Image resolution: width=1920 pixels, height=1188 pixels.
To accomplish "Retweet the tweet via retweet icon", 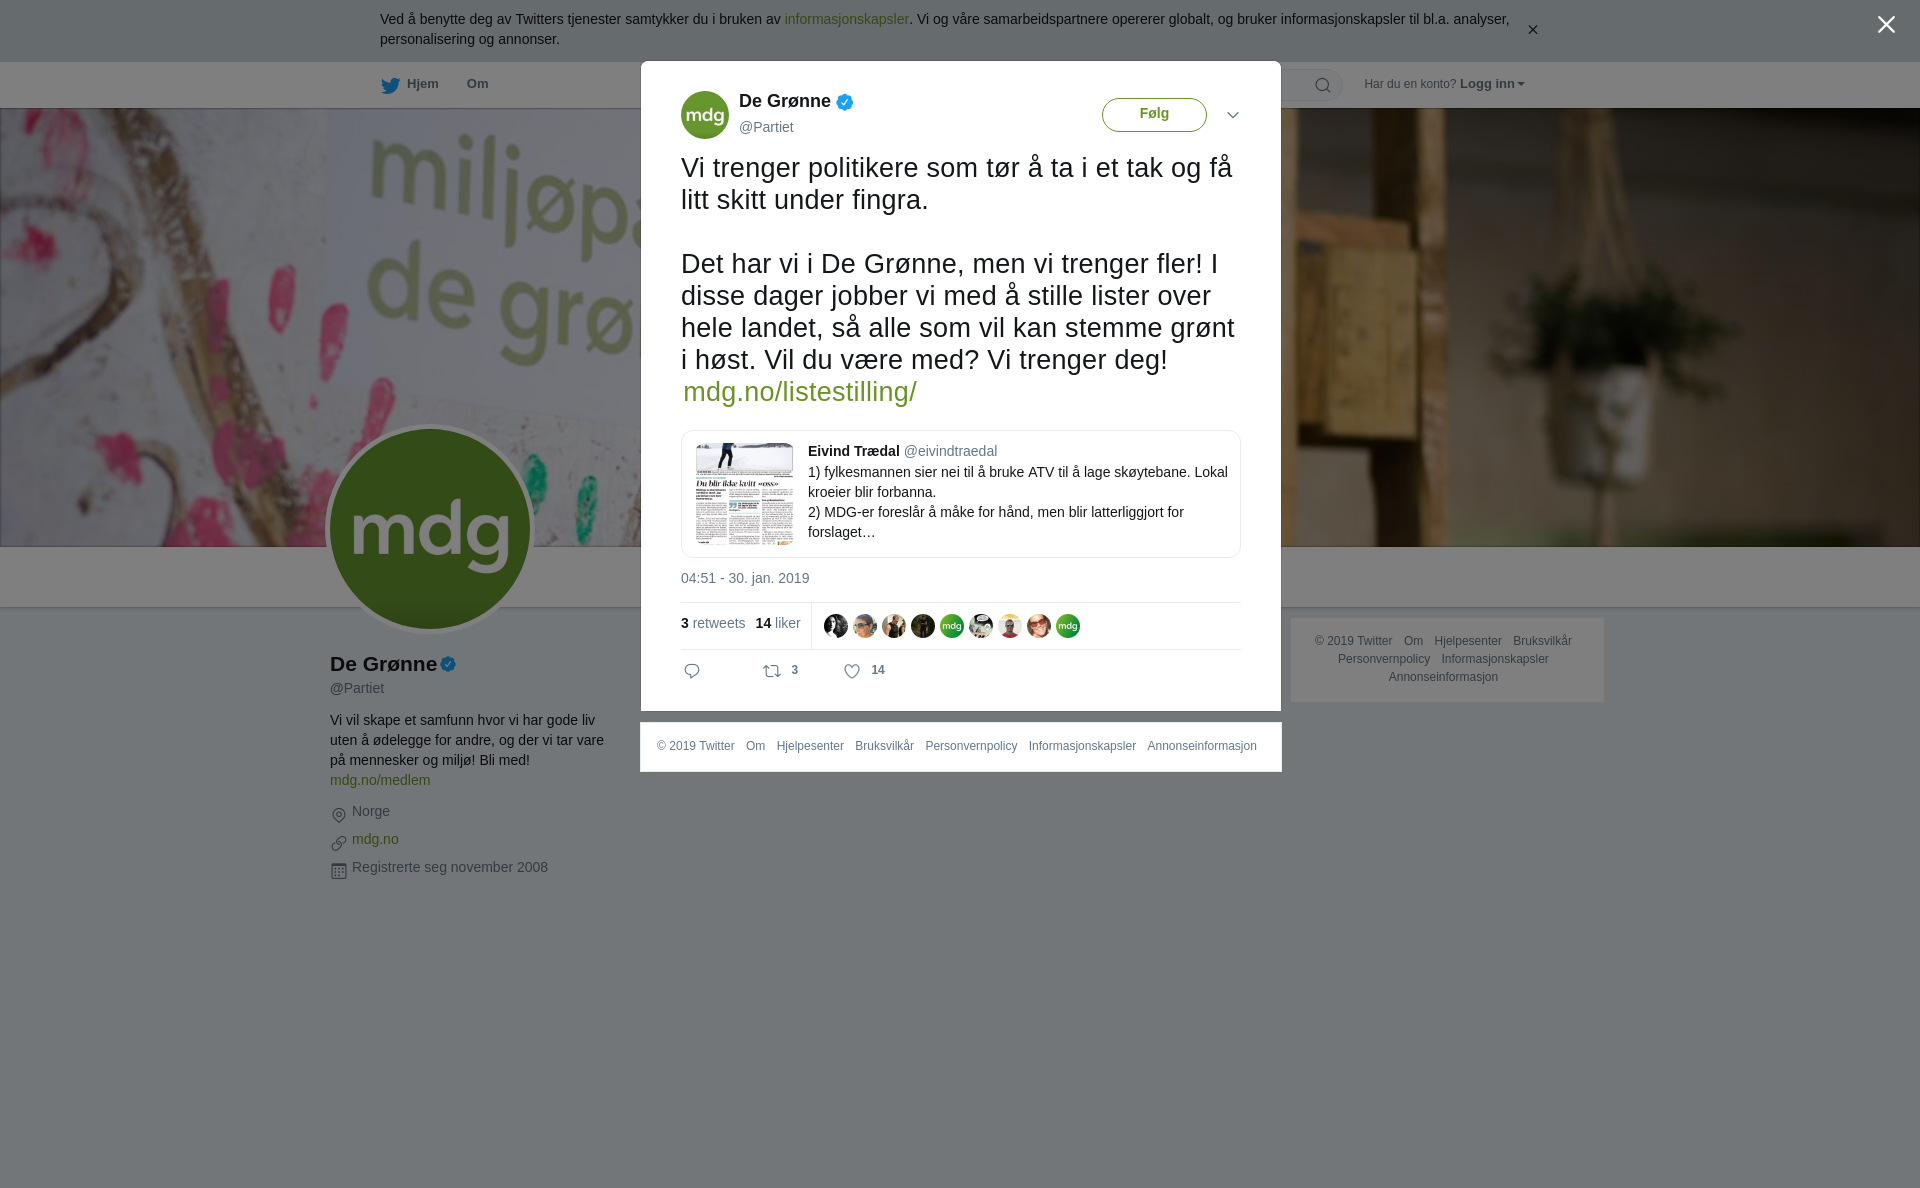I will (772, 671).
